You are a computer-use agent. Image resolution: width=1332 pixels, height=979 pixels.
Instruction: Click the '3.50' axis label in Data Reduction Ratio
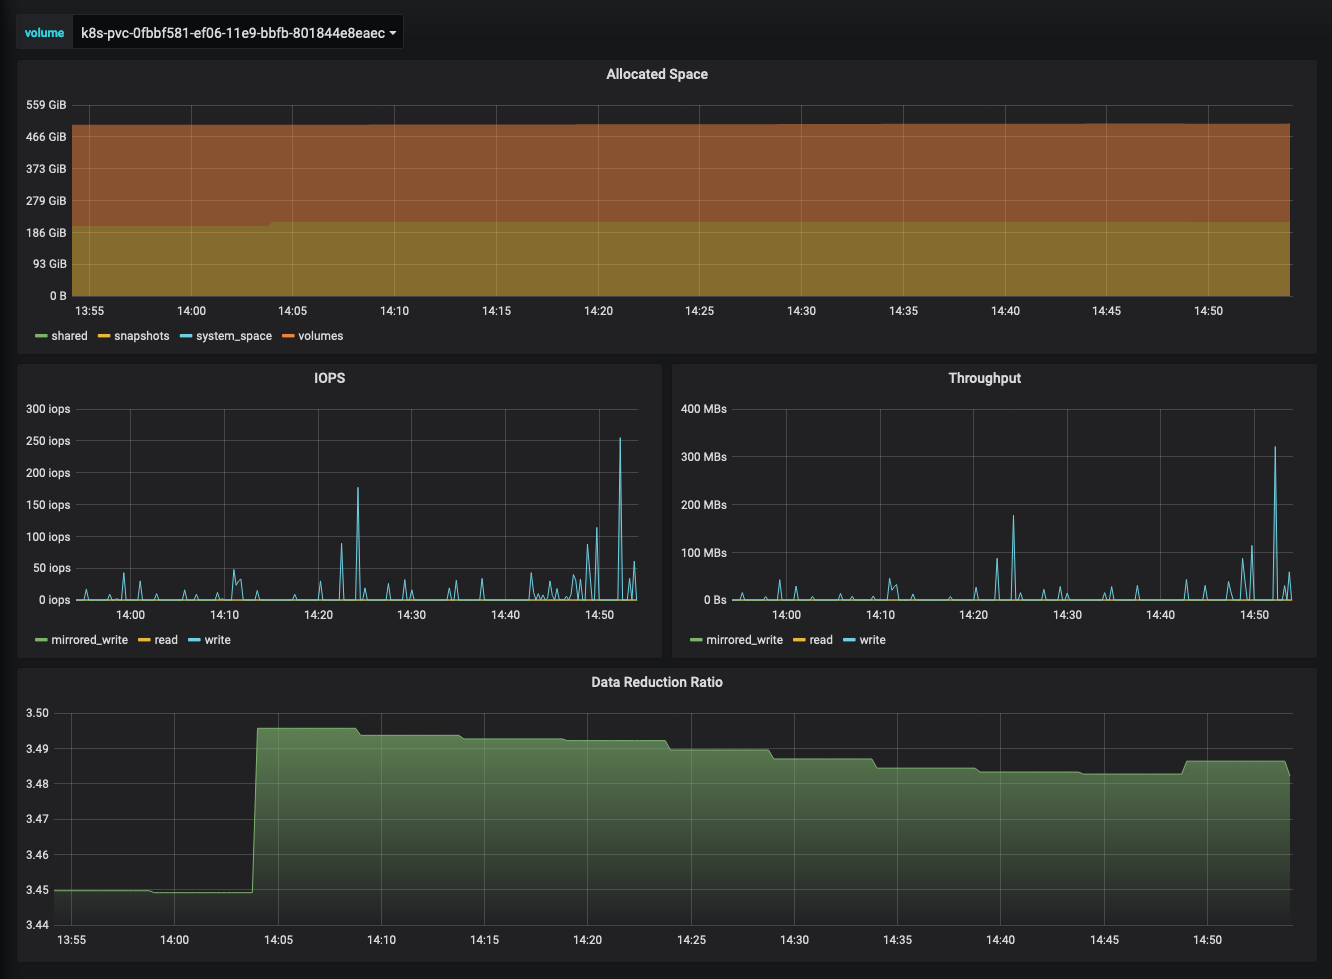tap(37, 713)
